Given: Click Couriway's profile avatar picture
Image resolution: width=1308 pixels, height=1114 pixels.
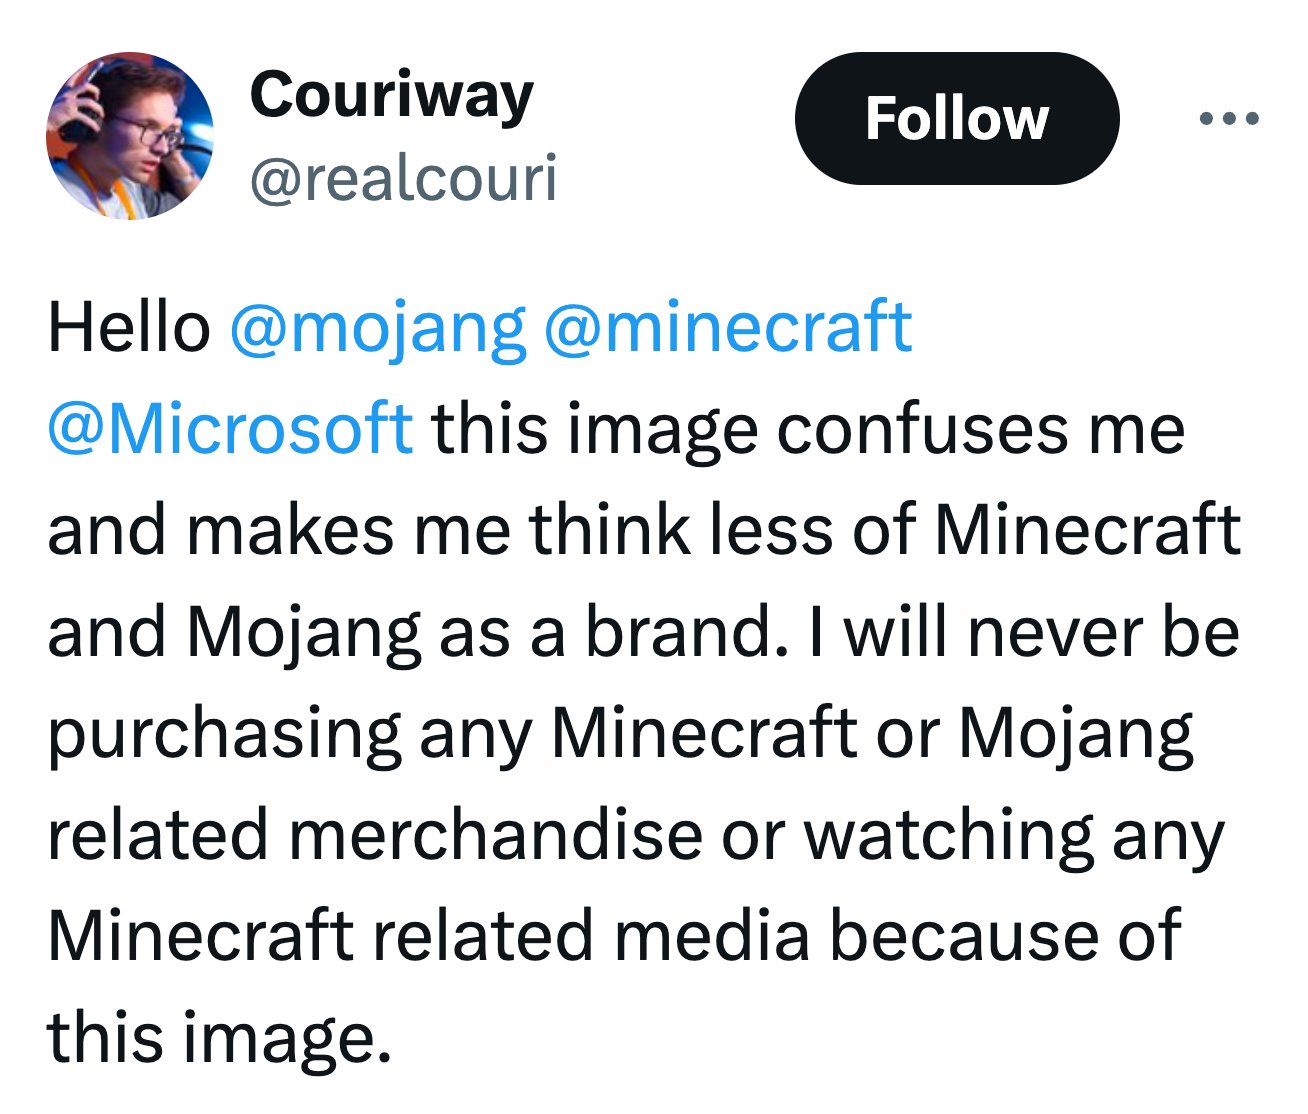Looking at the screenshot, I should (x=130, y=136).
